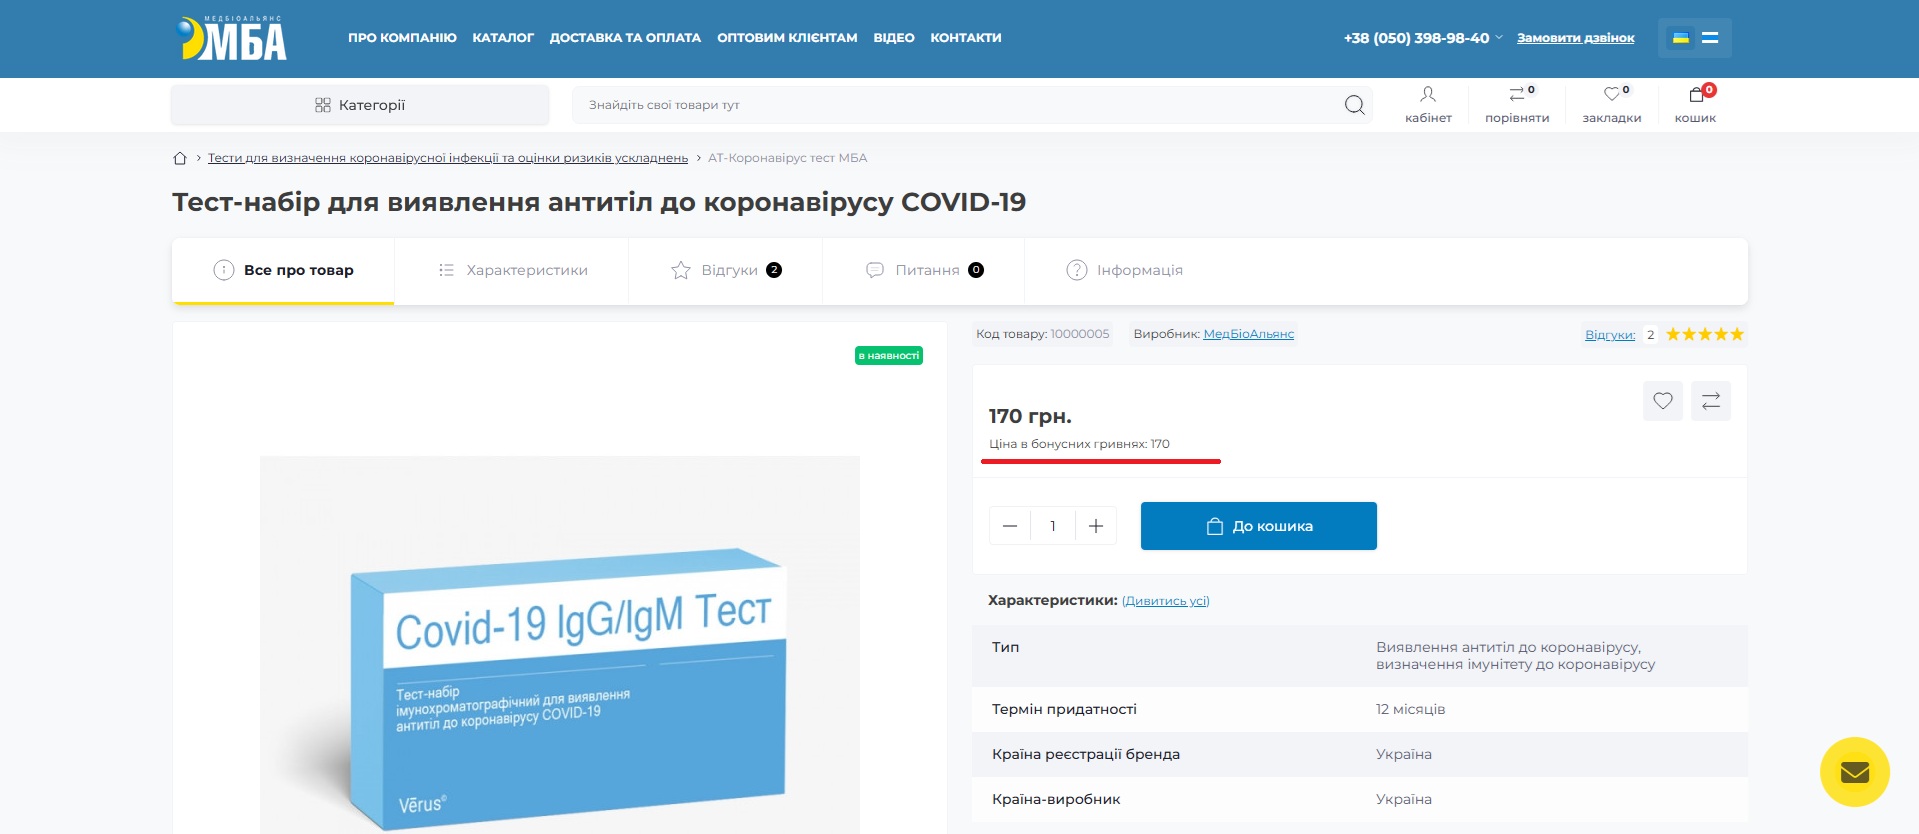Click the MBA logo in header
The image size is (1919, 834).
(232, 39)
